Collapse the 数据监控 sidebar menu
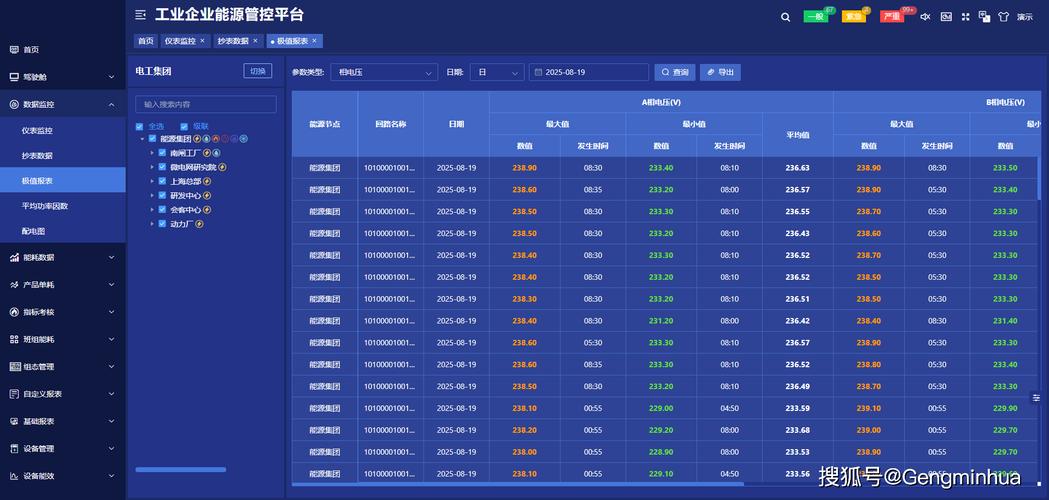1049x500 pixels. [x=63, y=104]
